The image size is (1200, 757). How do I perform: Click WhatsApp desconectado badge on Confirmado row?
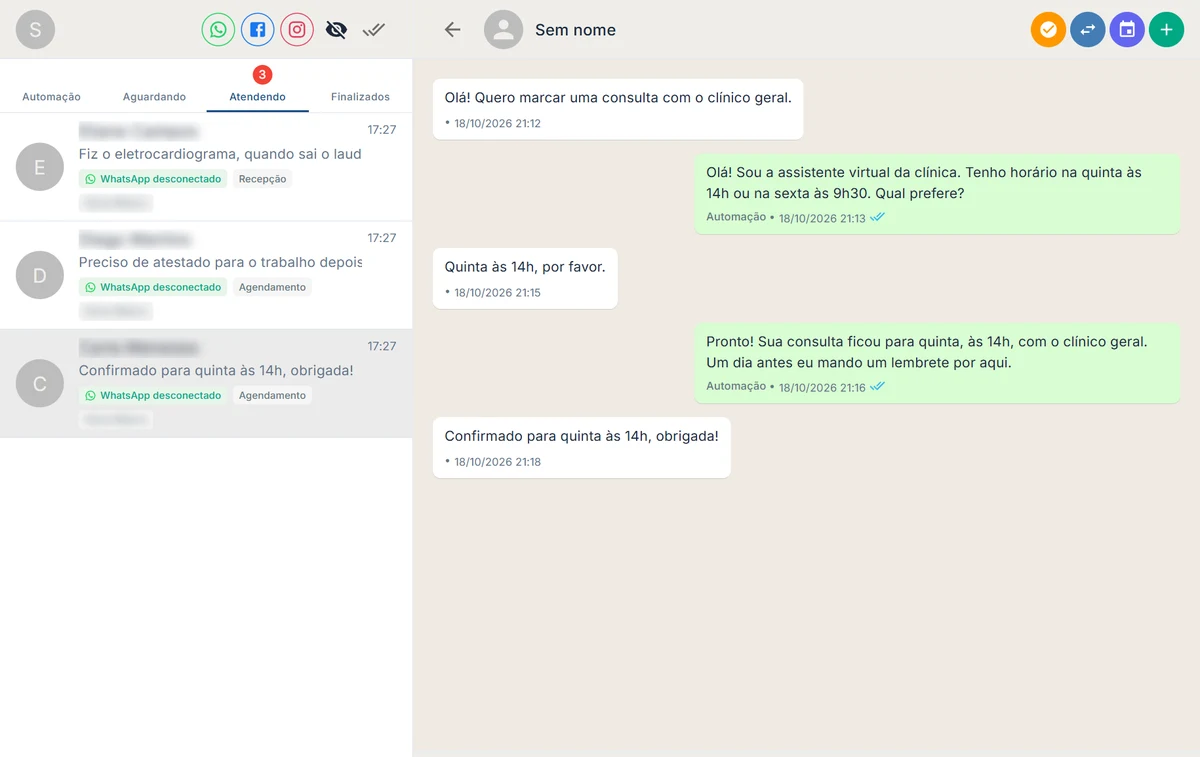coord(153,395)
